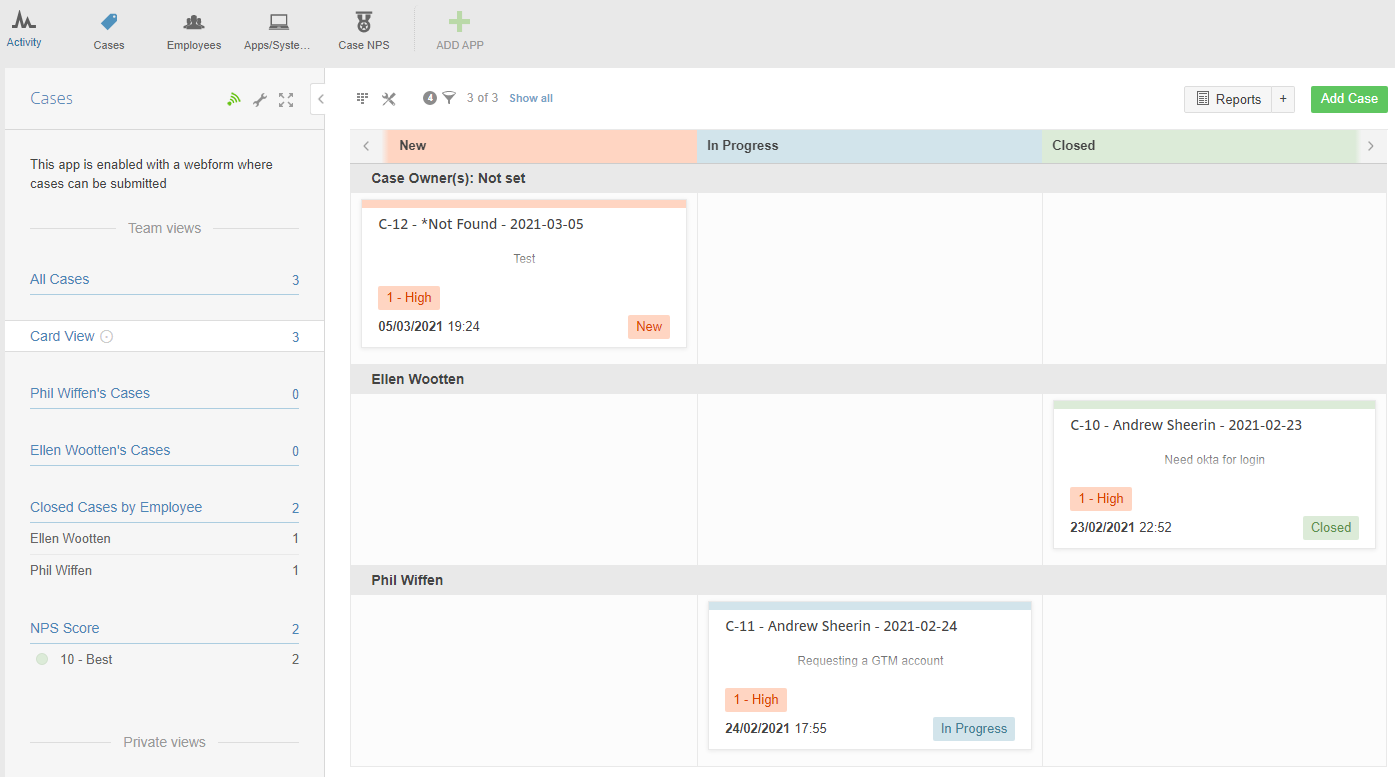The height and width of the screenshot is (777, 1395).
Task: Open the Activity app in top bar
Action: pos(24,28)
